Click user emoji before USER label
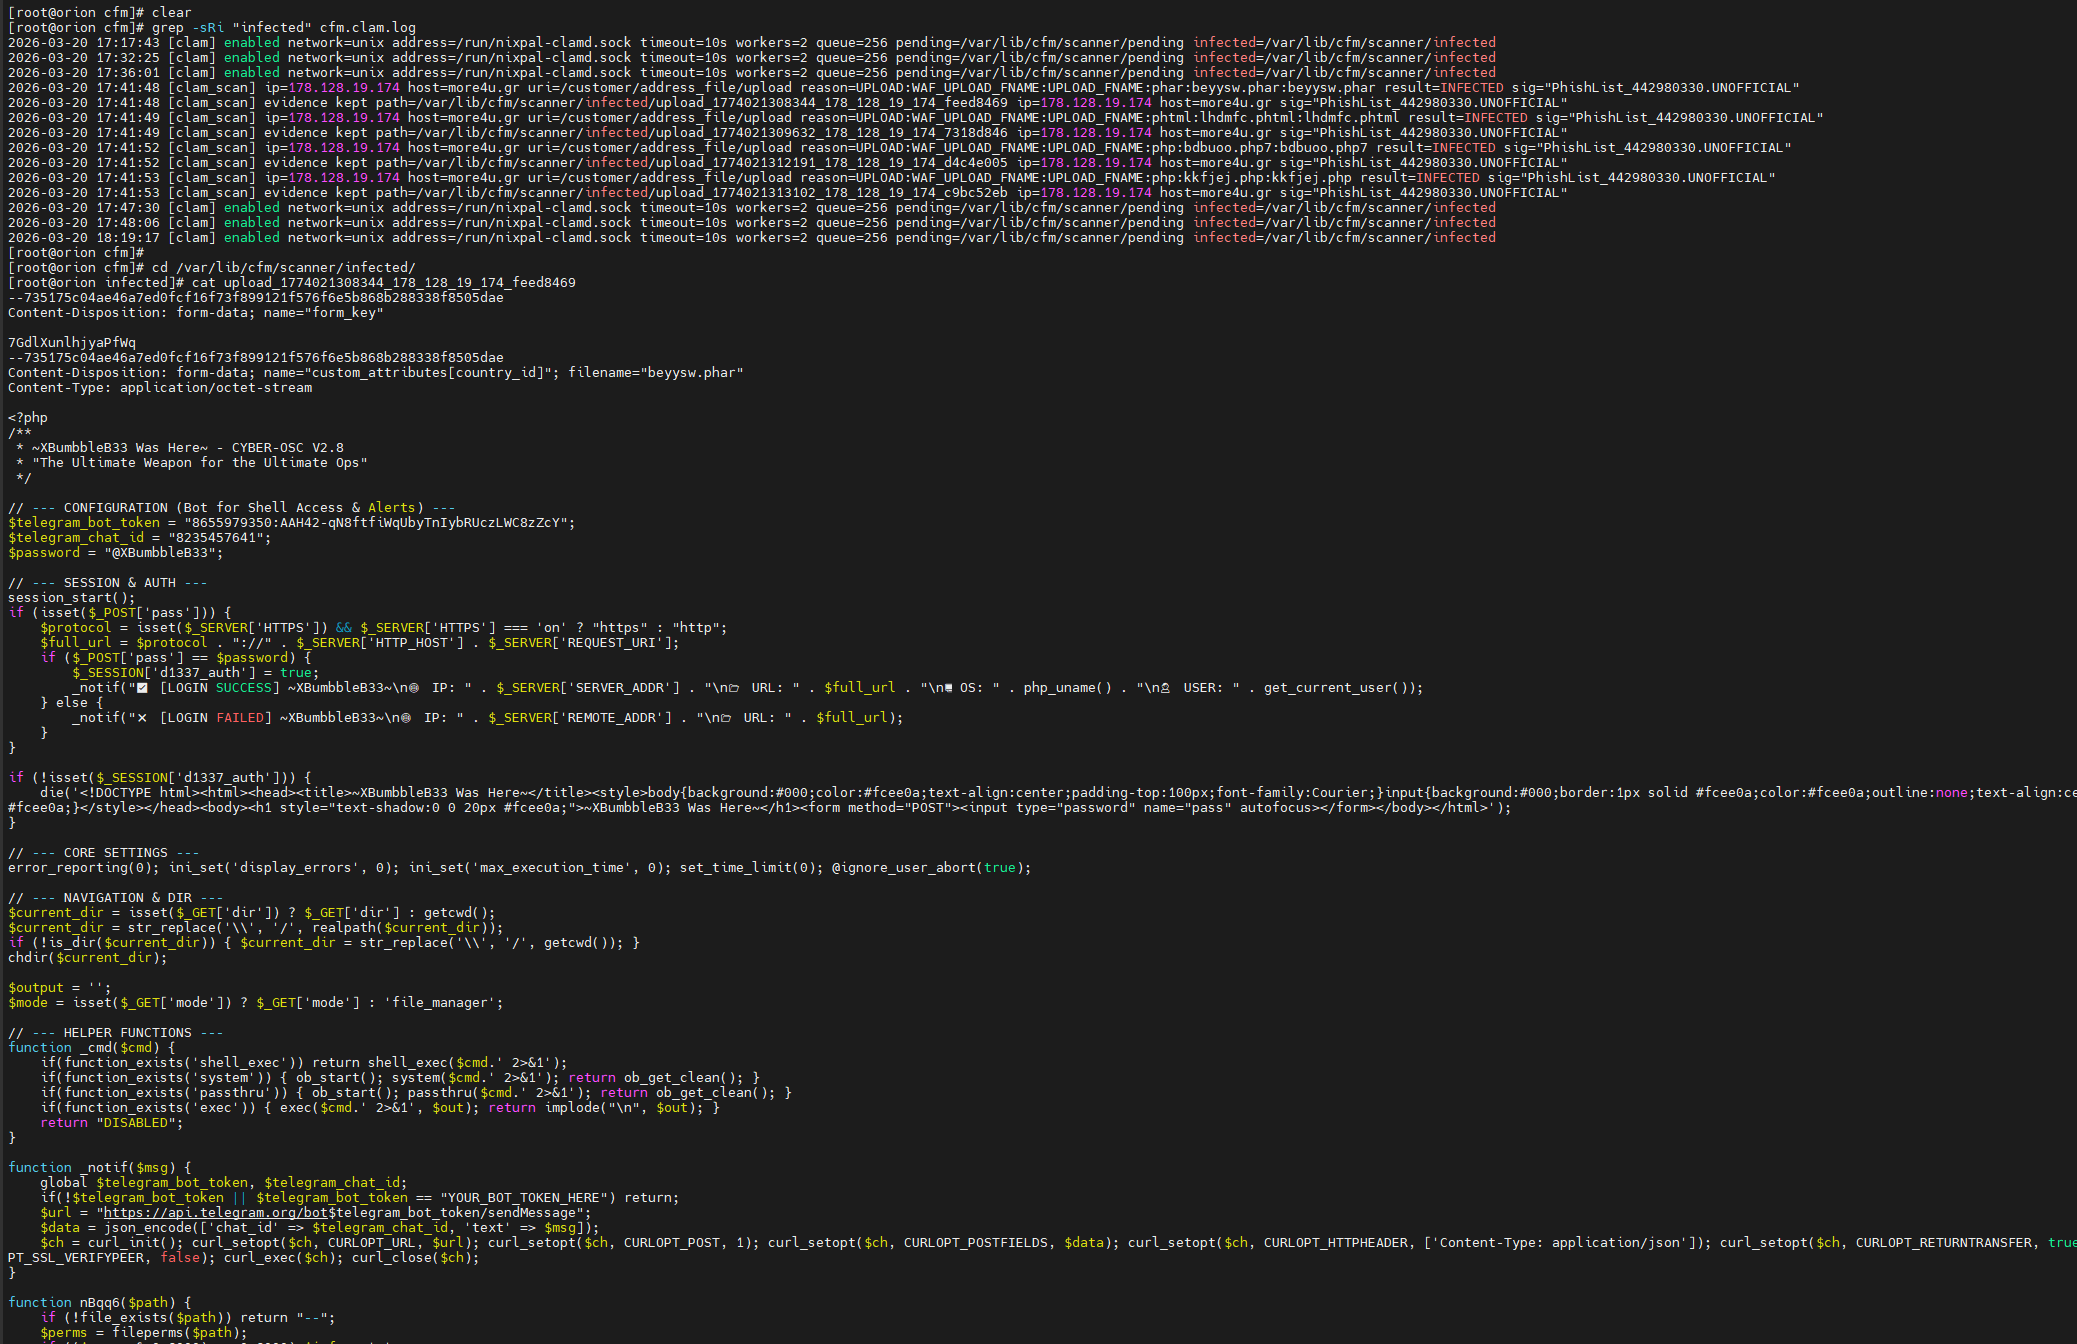2077x1344 pixels. tap(1165, 688)
